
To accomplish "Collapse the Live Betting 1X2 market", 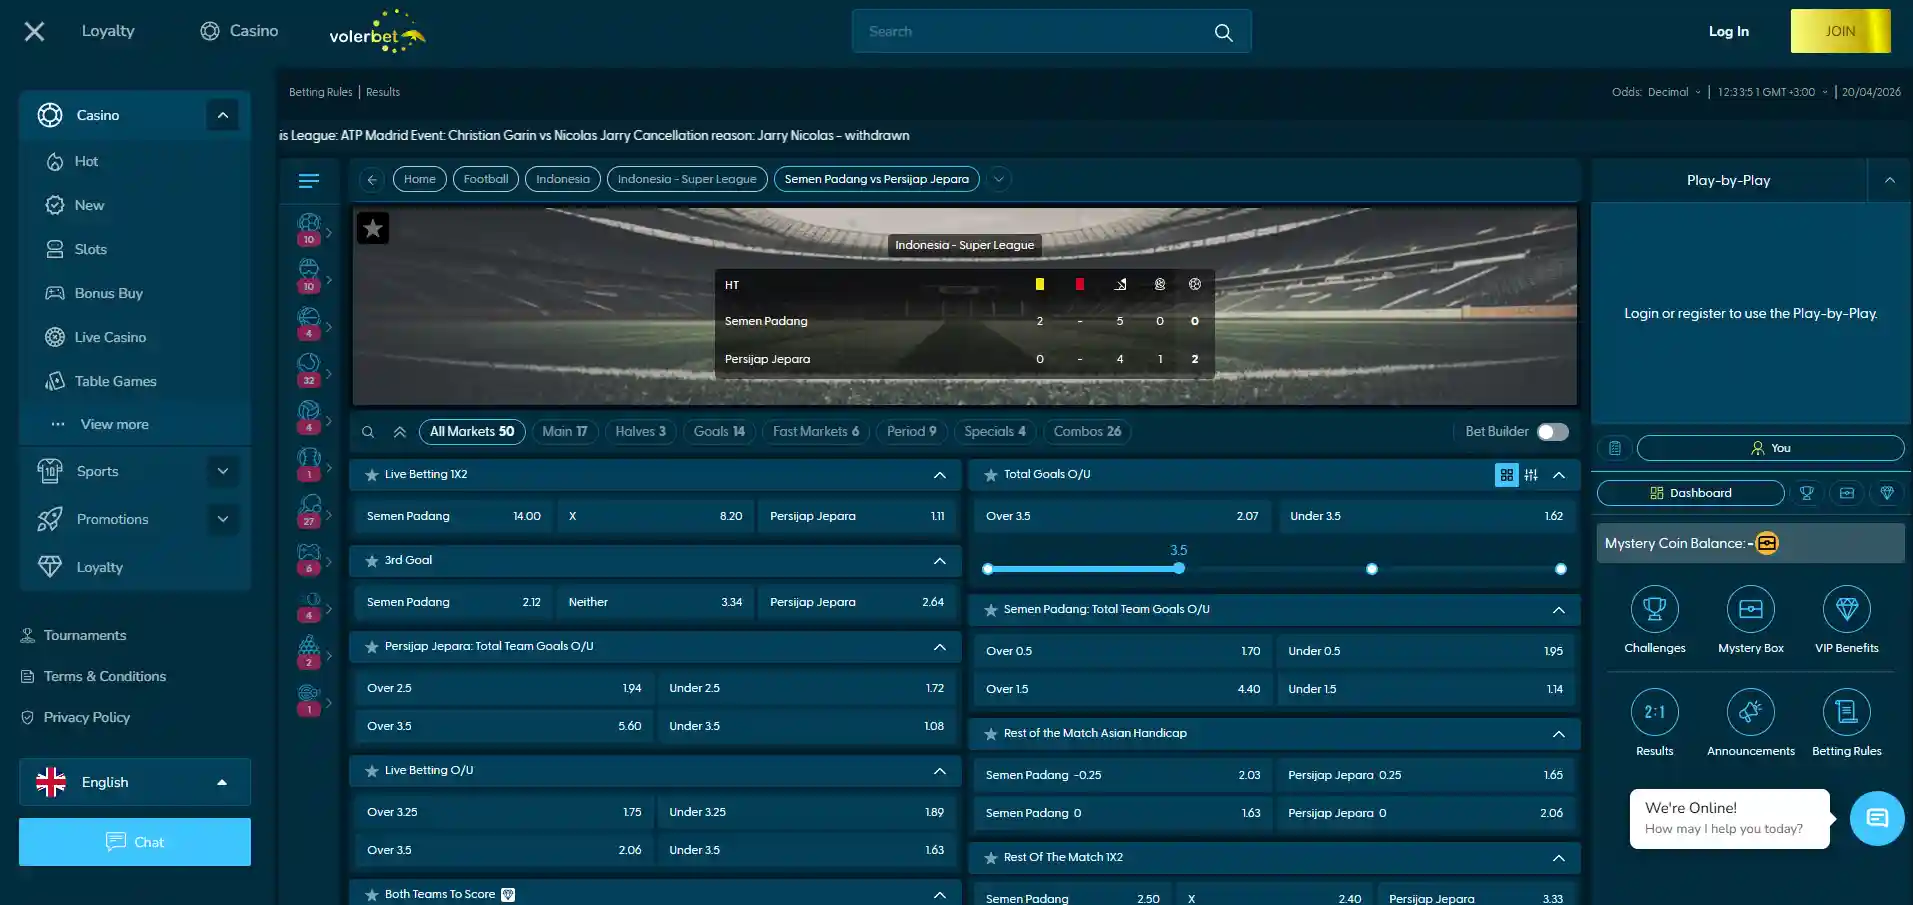I will [x=940, y=475].
